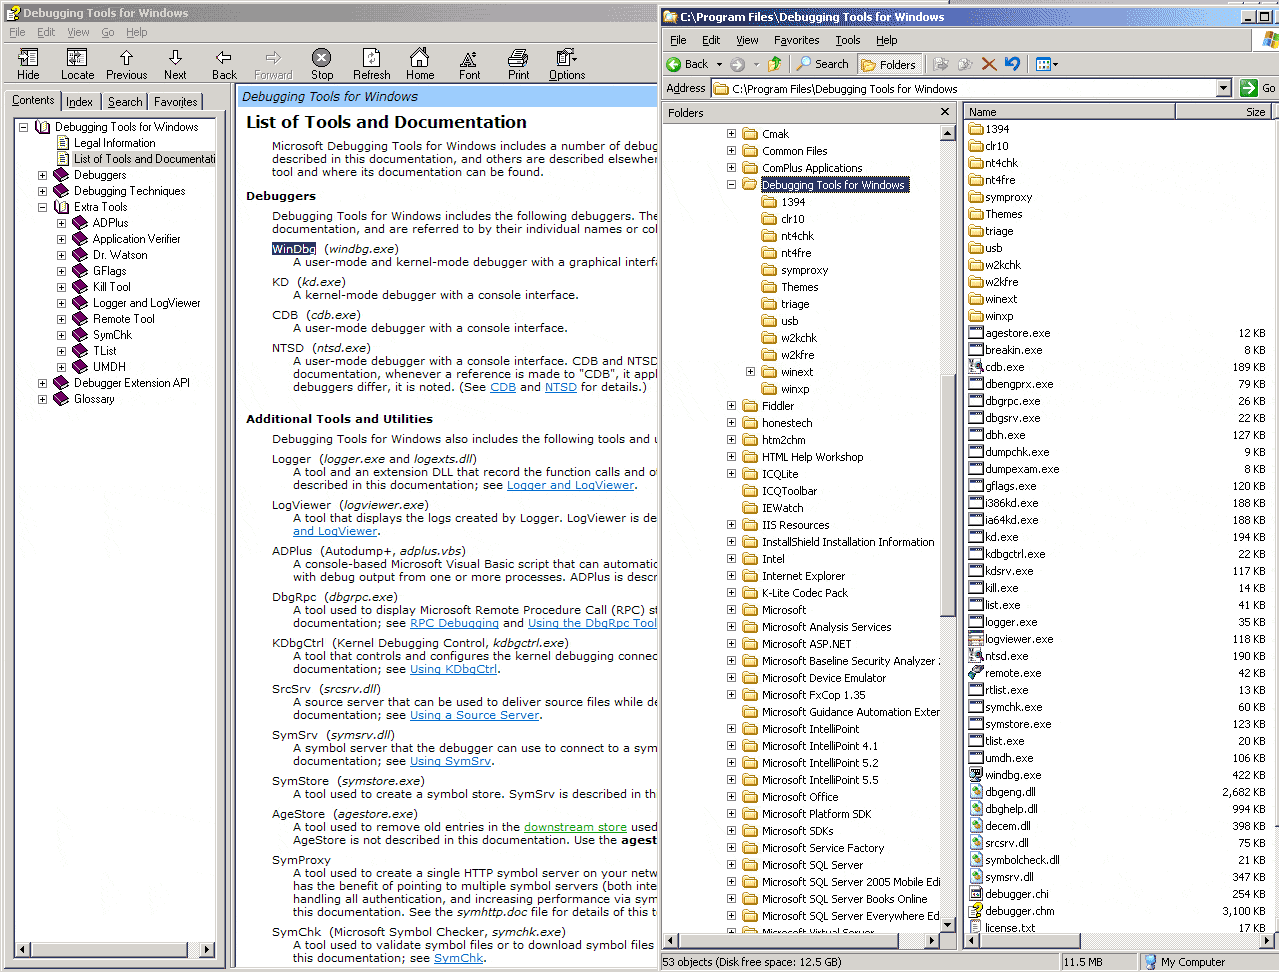Collapse the Extra Tools tree node
Viewport: 1279px width, 972px height.
(x=42, y=207)
